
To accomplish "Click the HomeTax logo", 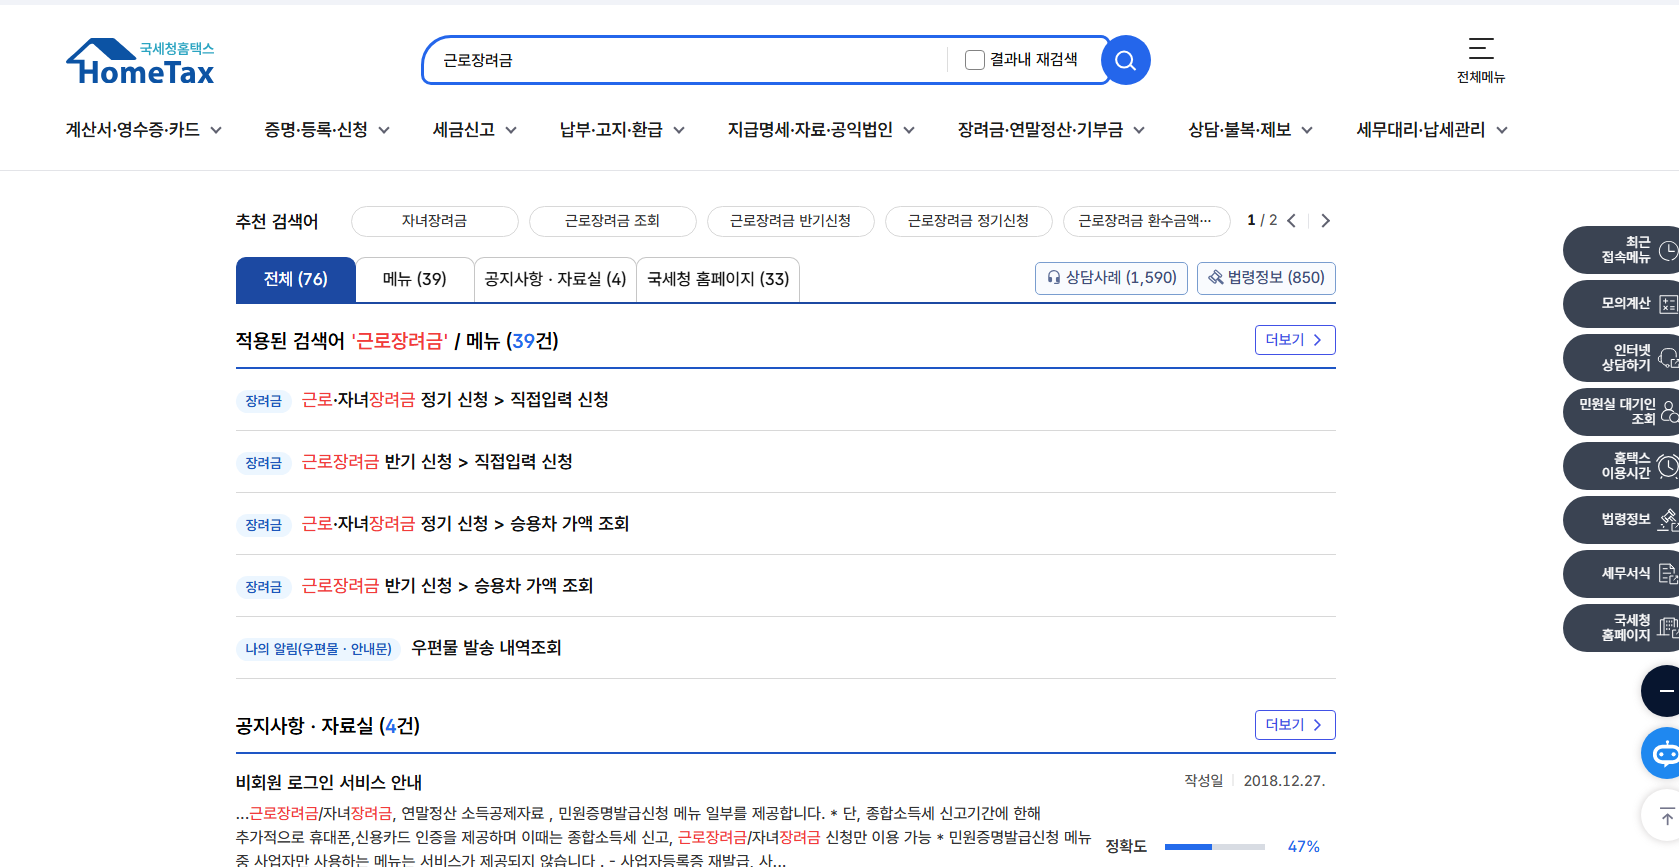I will coord(140,62).
